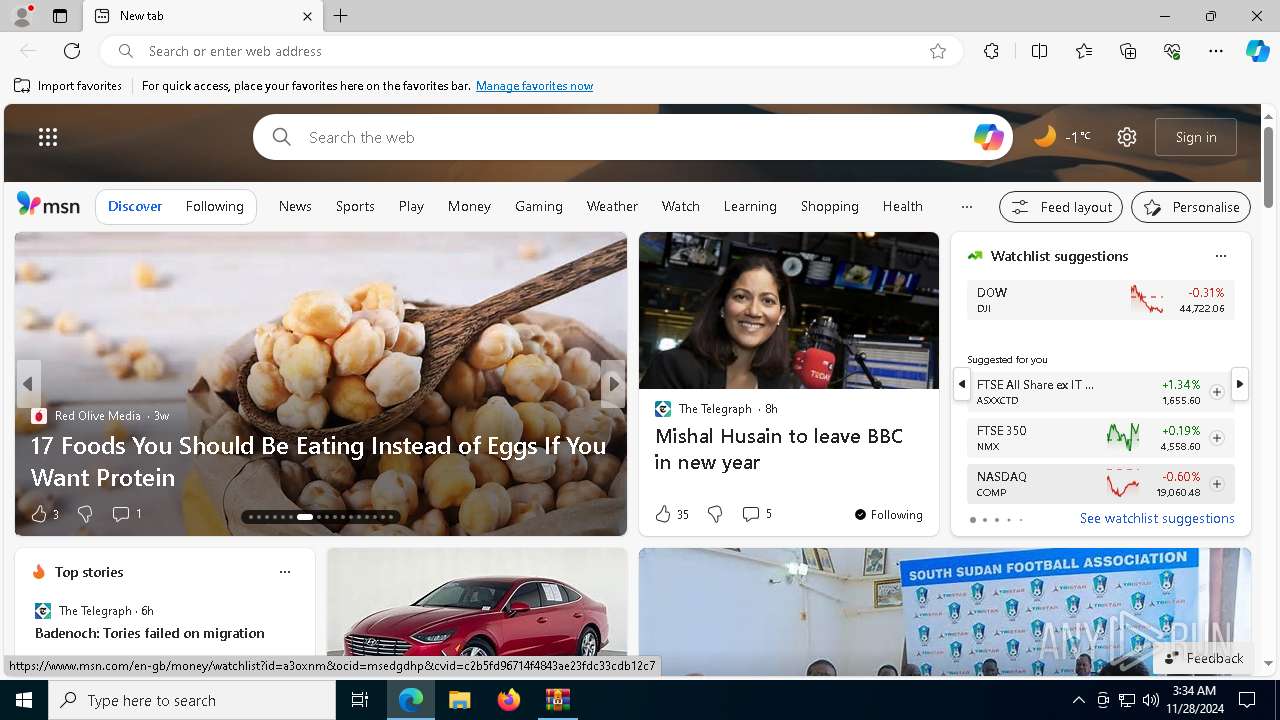
Task: Click Copilot icon in web search box
Action: tap(988, 137)
